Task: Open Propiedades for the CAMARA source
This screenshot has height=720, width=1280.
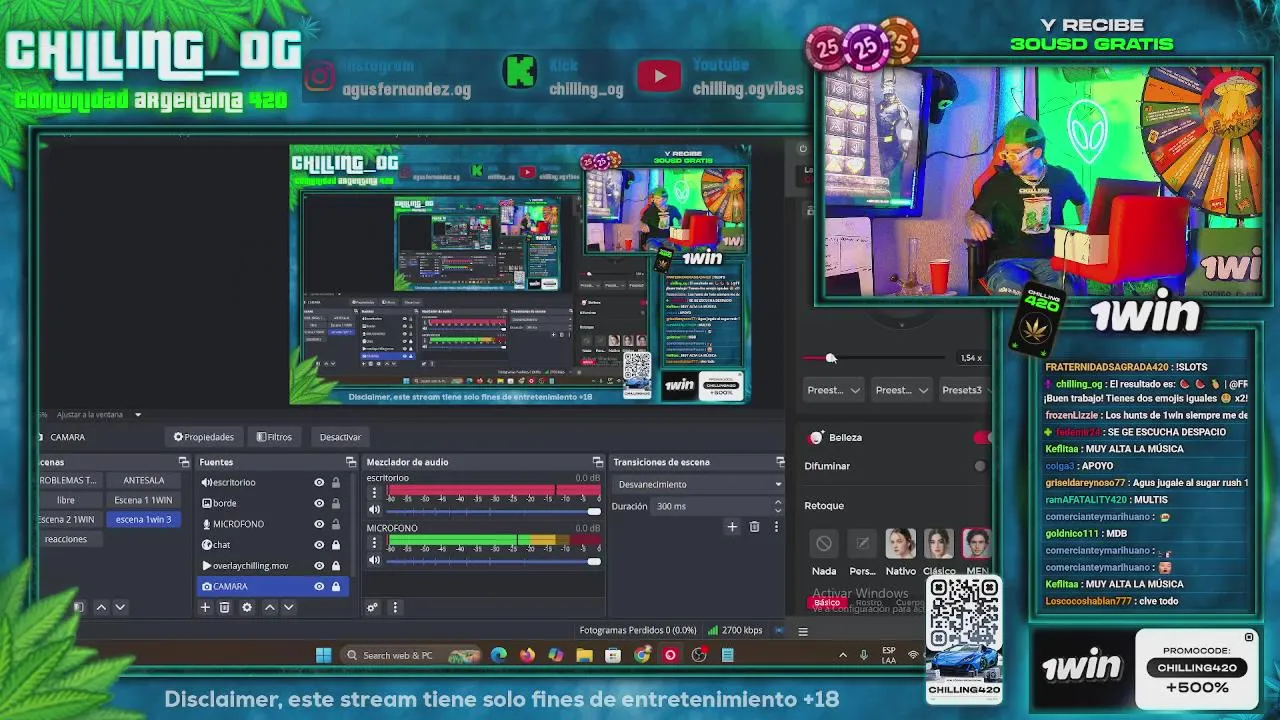Action: coord(204,437)
